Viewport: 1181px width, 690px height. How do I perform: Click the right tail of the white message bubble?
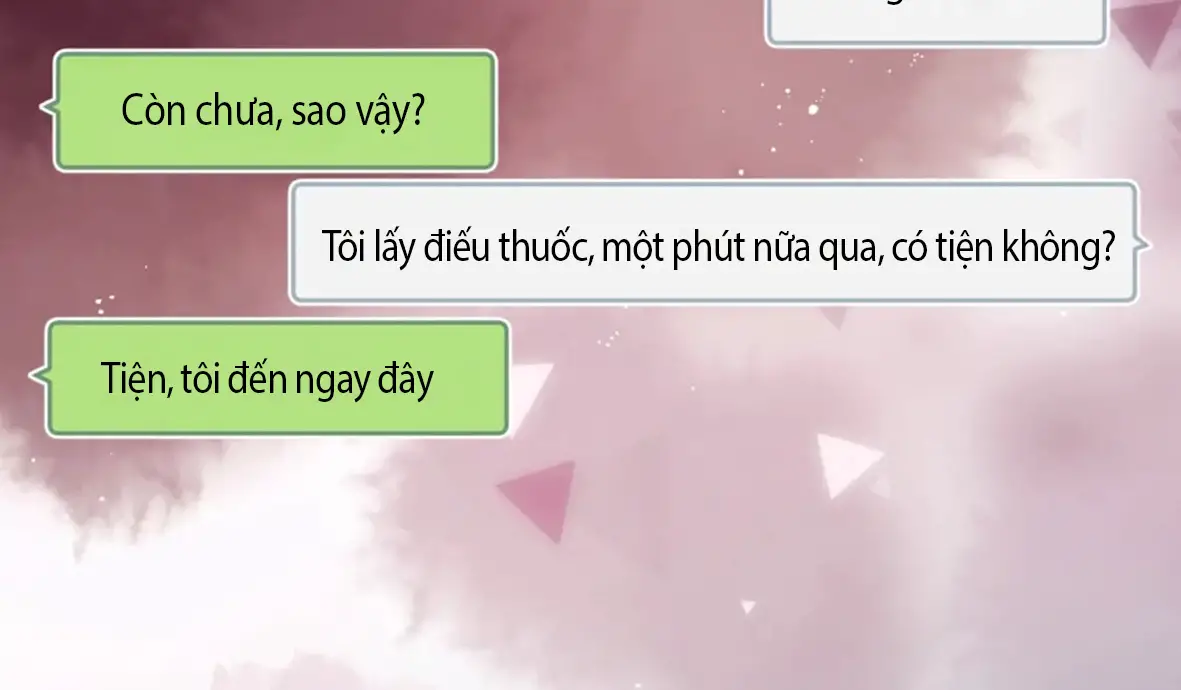point(1143,244)
